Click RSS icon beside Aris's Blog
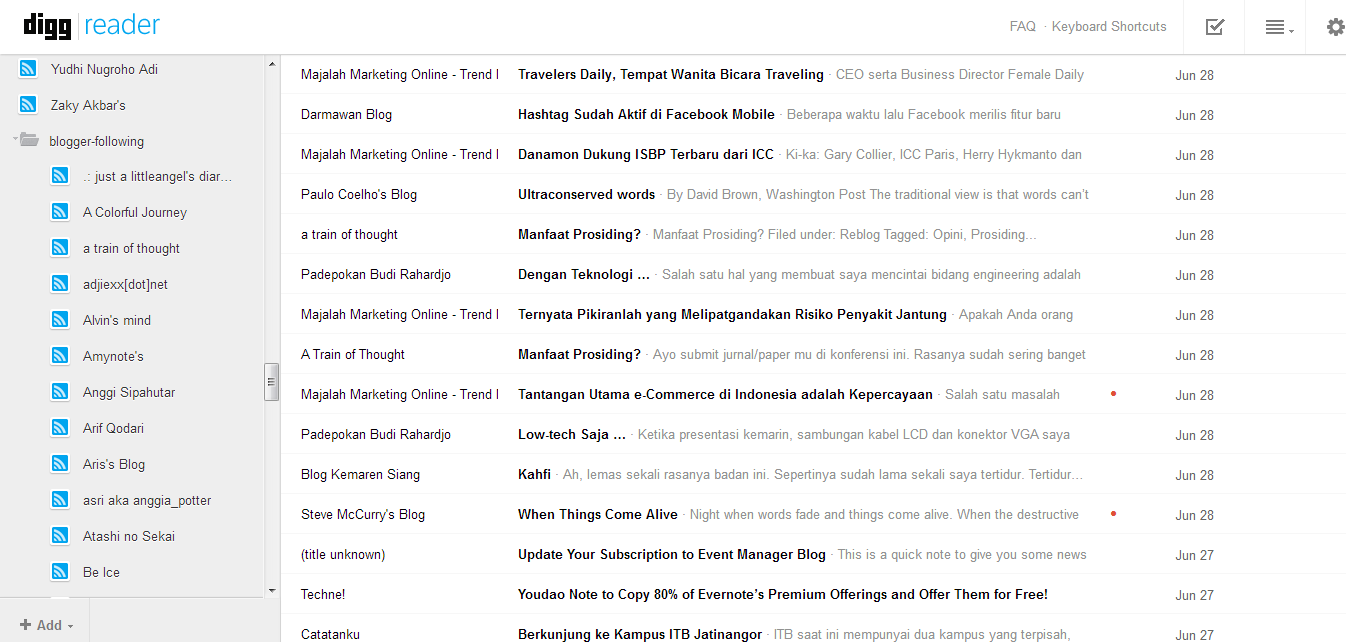This screenshot has width=1346, height=642. pos(60,464)
